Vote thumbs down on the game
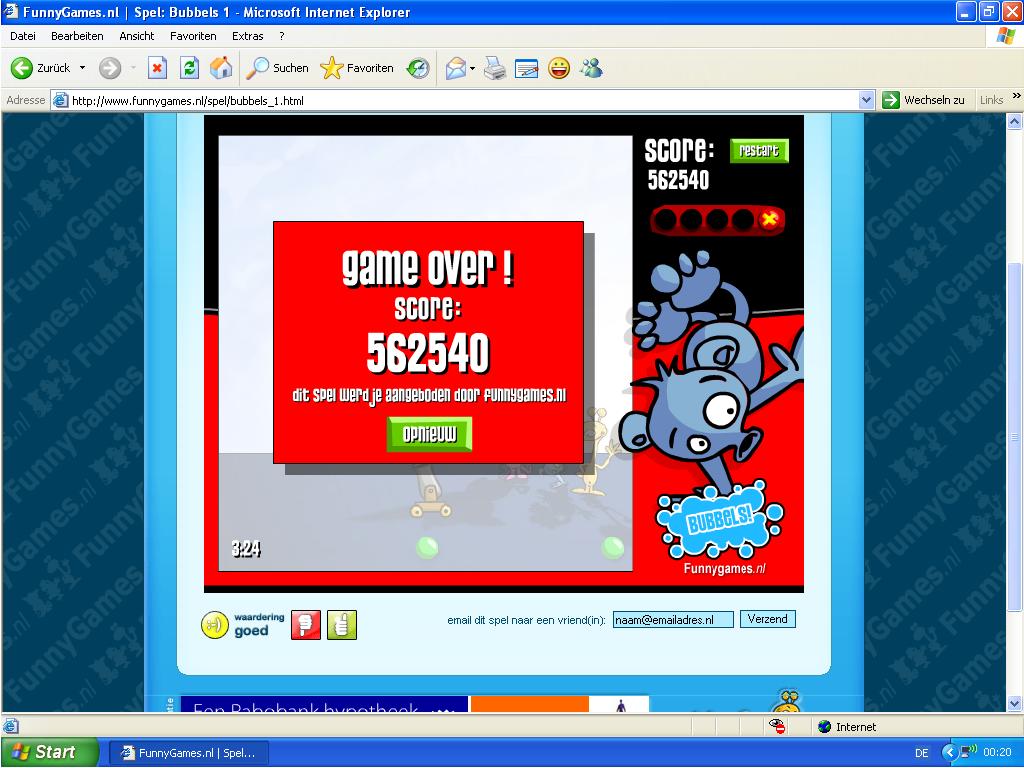 tap(306, 625)
